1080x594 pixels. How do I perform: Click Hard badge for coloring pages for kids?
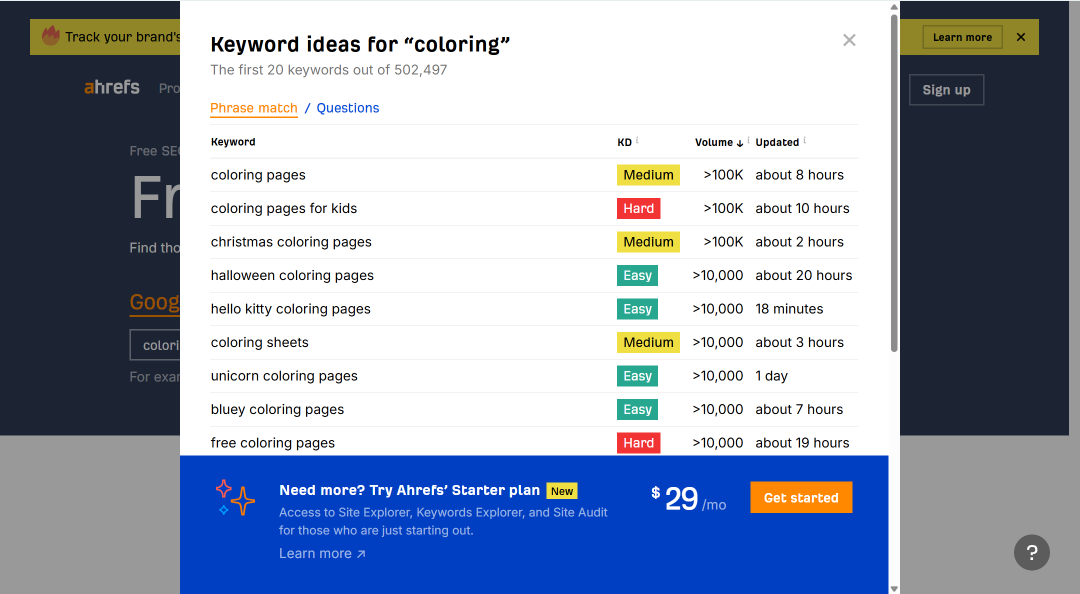click(638, 208)
